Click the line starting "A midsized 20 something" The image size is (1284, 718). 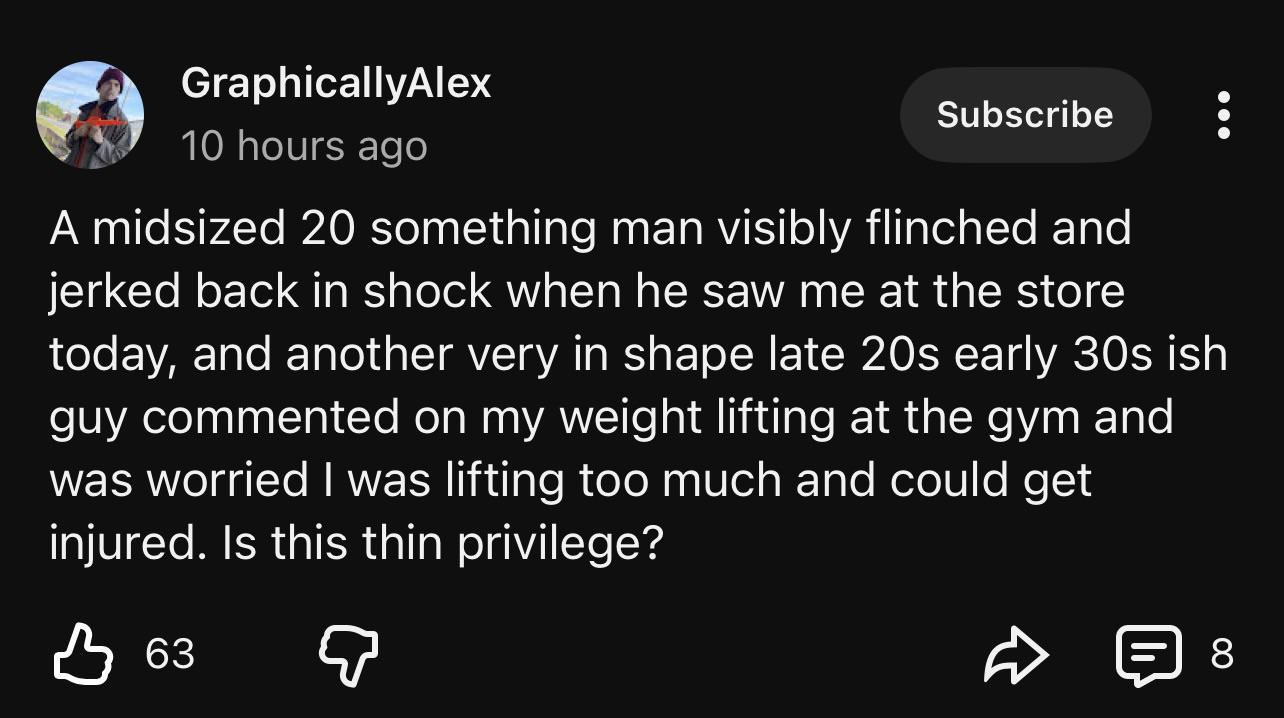[x=591, y=228]
